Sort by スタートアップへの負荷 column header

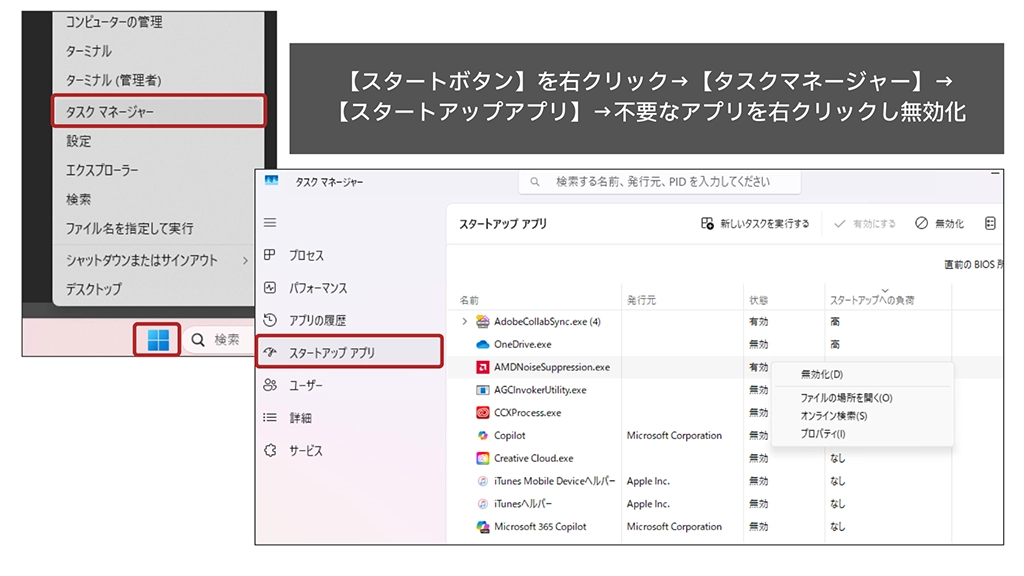point(872,300)
